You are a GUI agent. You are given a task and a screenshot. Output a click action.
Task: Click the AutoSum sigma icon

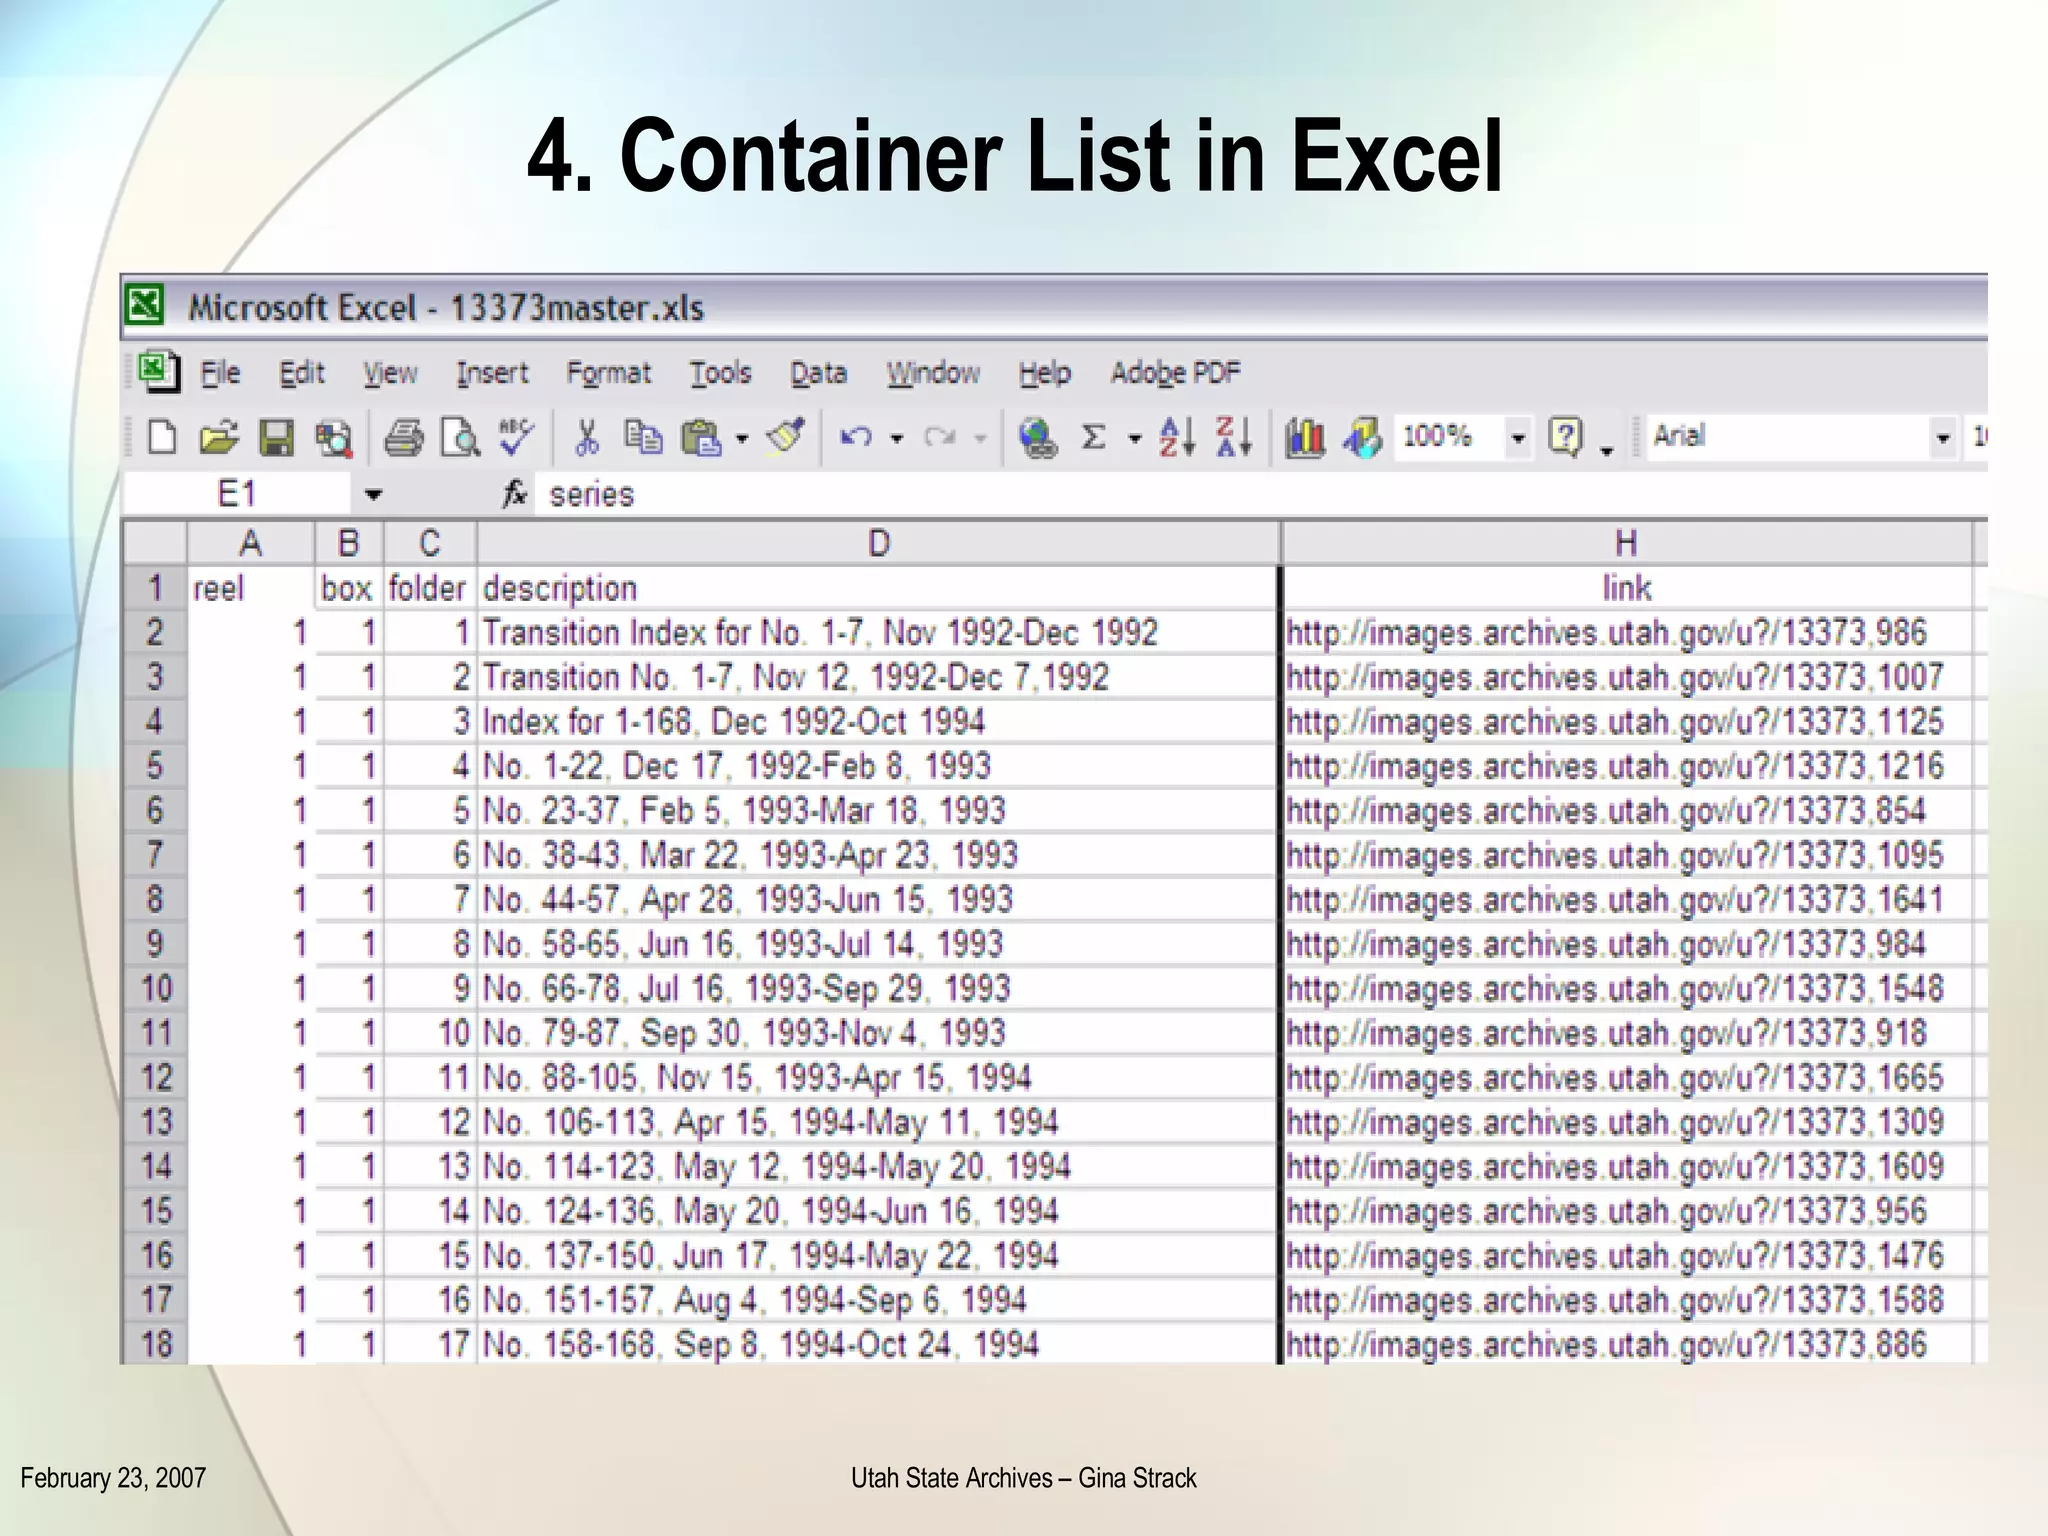(1094, 437)
